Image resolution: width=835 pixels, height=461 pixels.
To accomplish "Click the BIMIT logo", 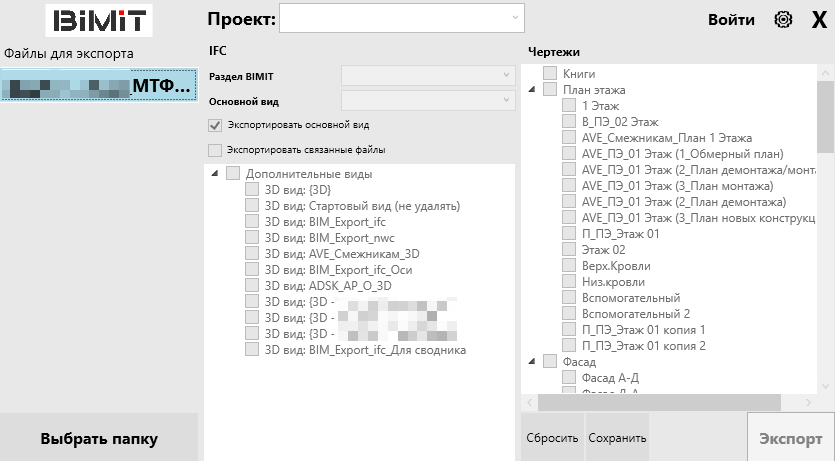I will point(100,20).
